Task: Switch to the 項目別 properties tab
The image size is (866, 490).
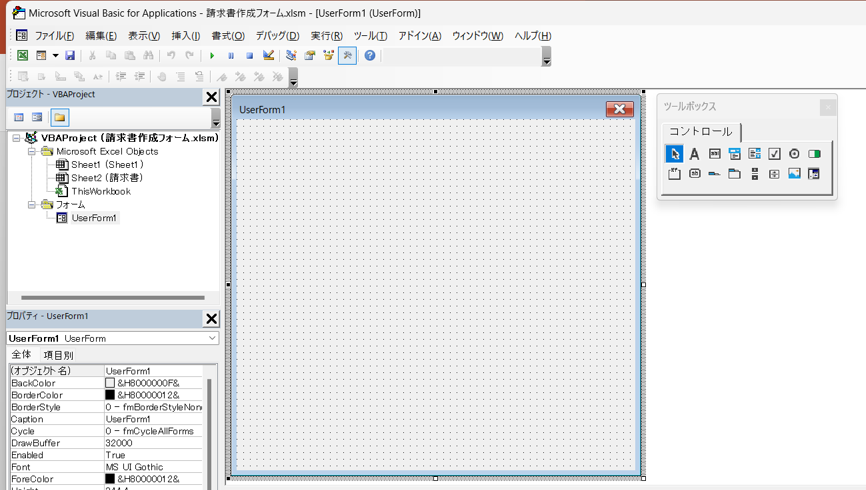Action: (58, 355)
